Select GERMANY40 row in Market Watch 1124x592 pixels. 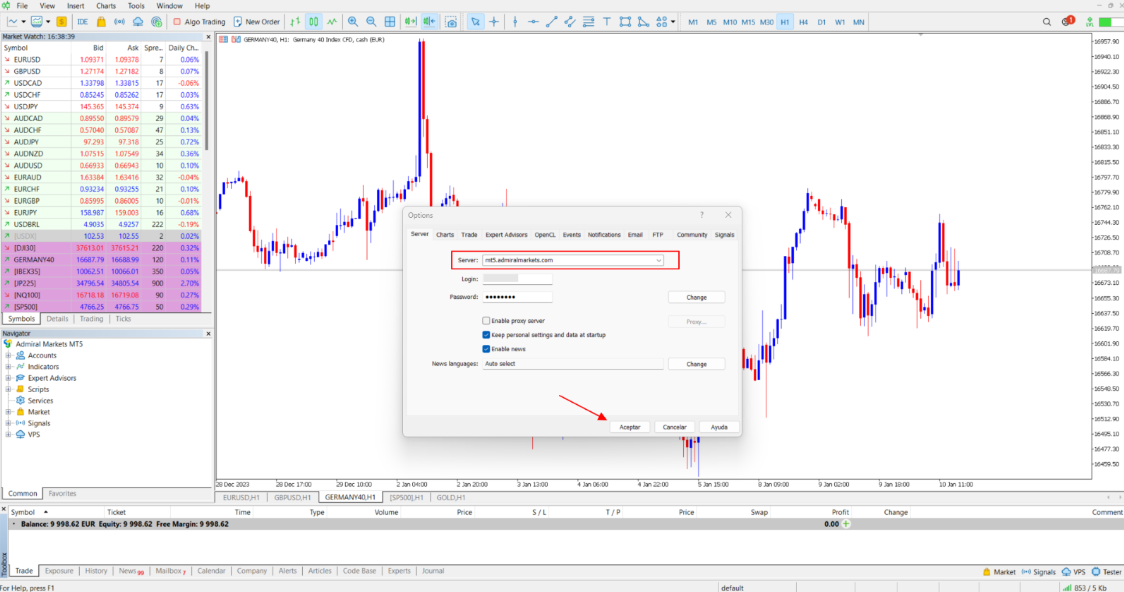click(100, 259)
